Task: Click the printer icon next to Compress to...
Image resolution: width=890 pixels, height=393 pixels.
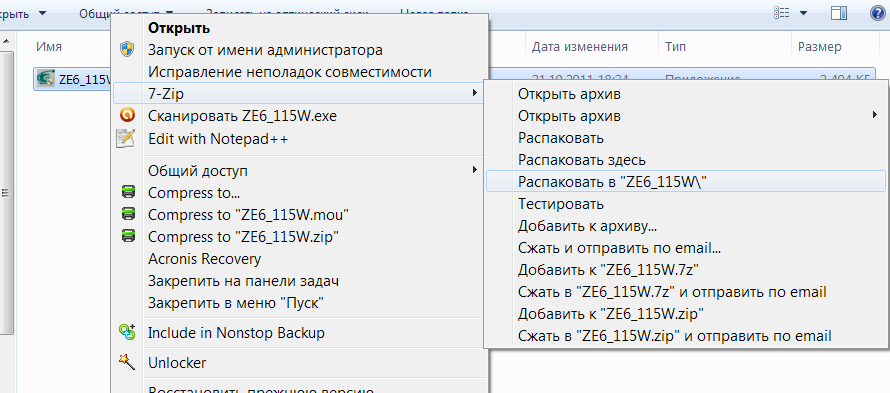Action: click(x=128, y=193)
